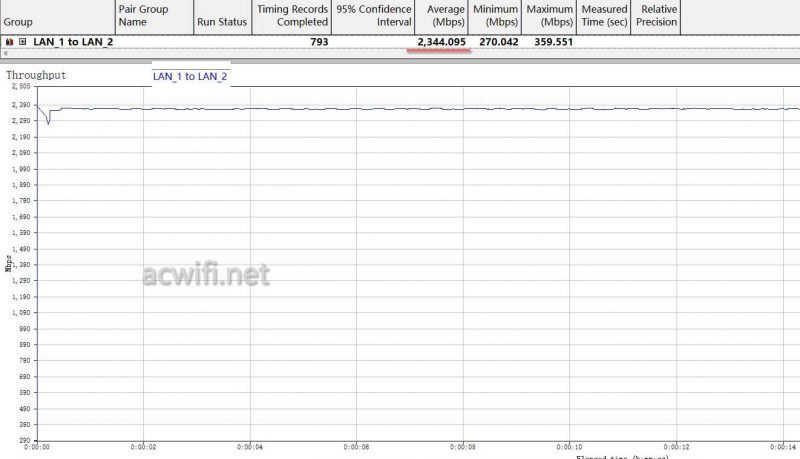
Task: Select the LAN_1 to LAN_2 row label
Action: click(x=73, y=42)
